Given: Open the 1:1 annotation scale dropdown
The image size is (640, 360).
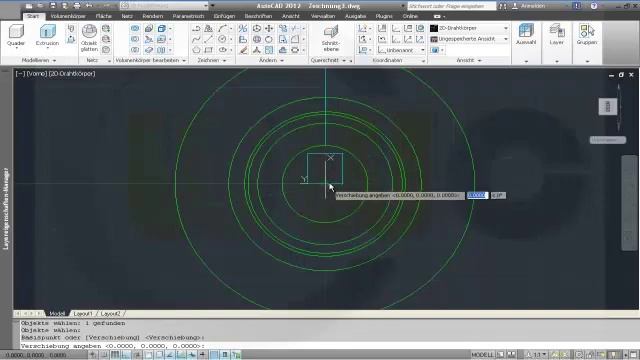Looking at the screenshot, I should tap(536, 355).
